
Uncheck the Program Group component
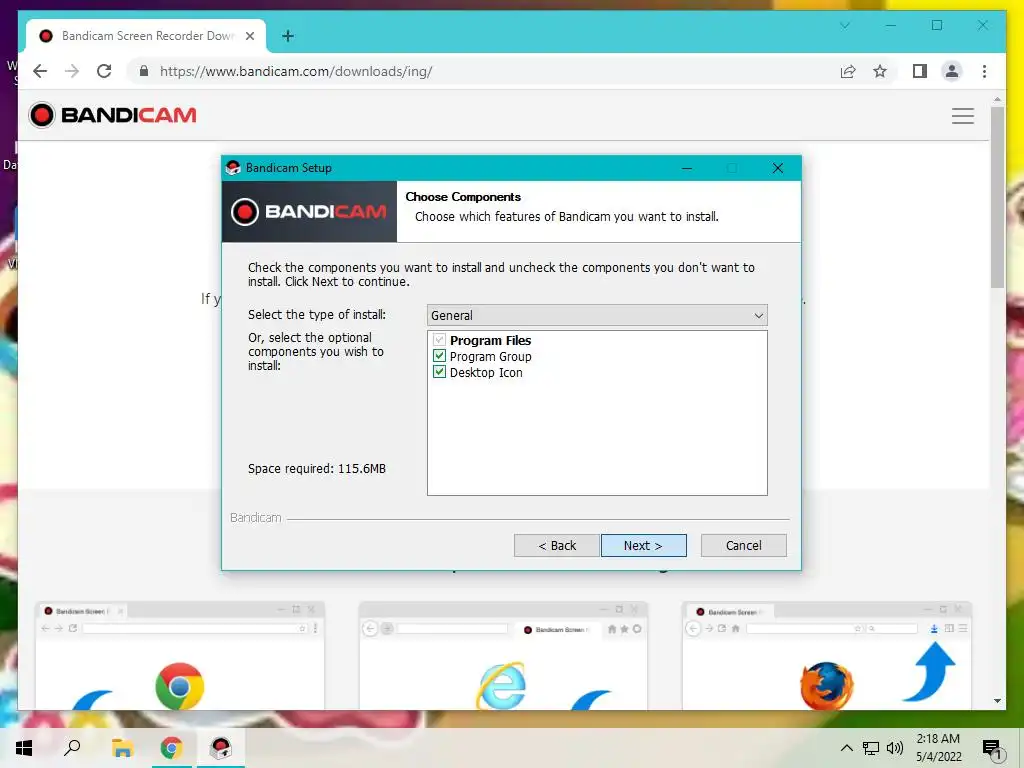(x=440, y=356)
